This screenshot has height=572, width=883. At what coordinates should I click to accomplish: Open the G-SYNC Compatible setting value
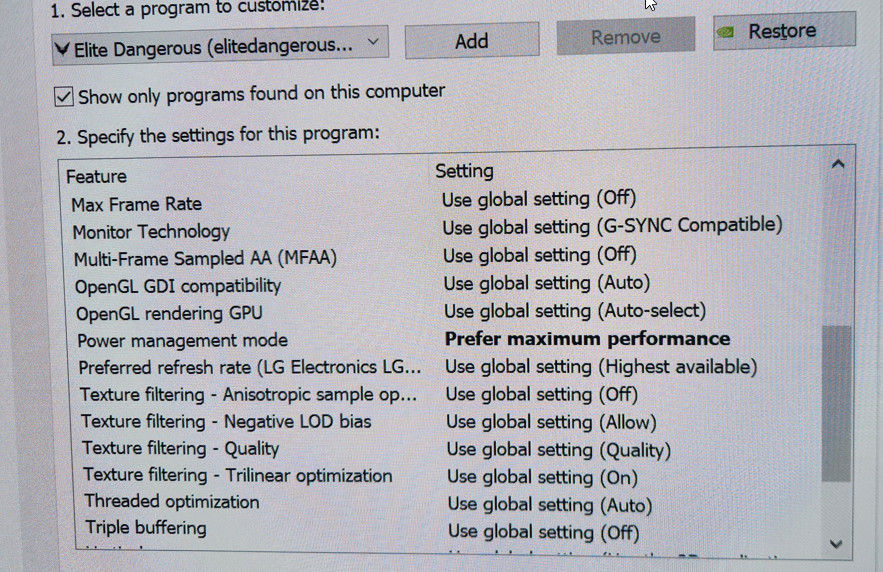(612, 226)
